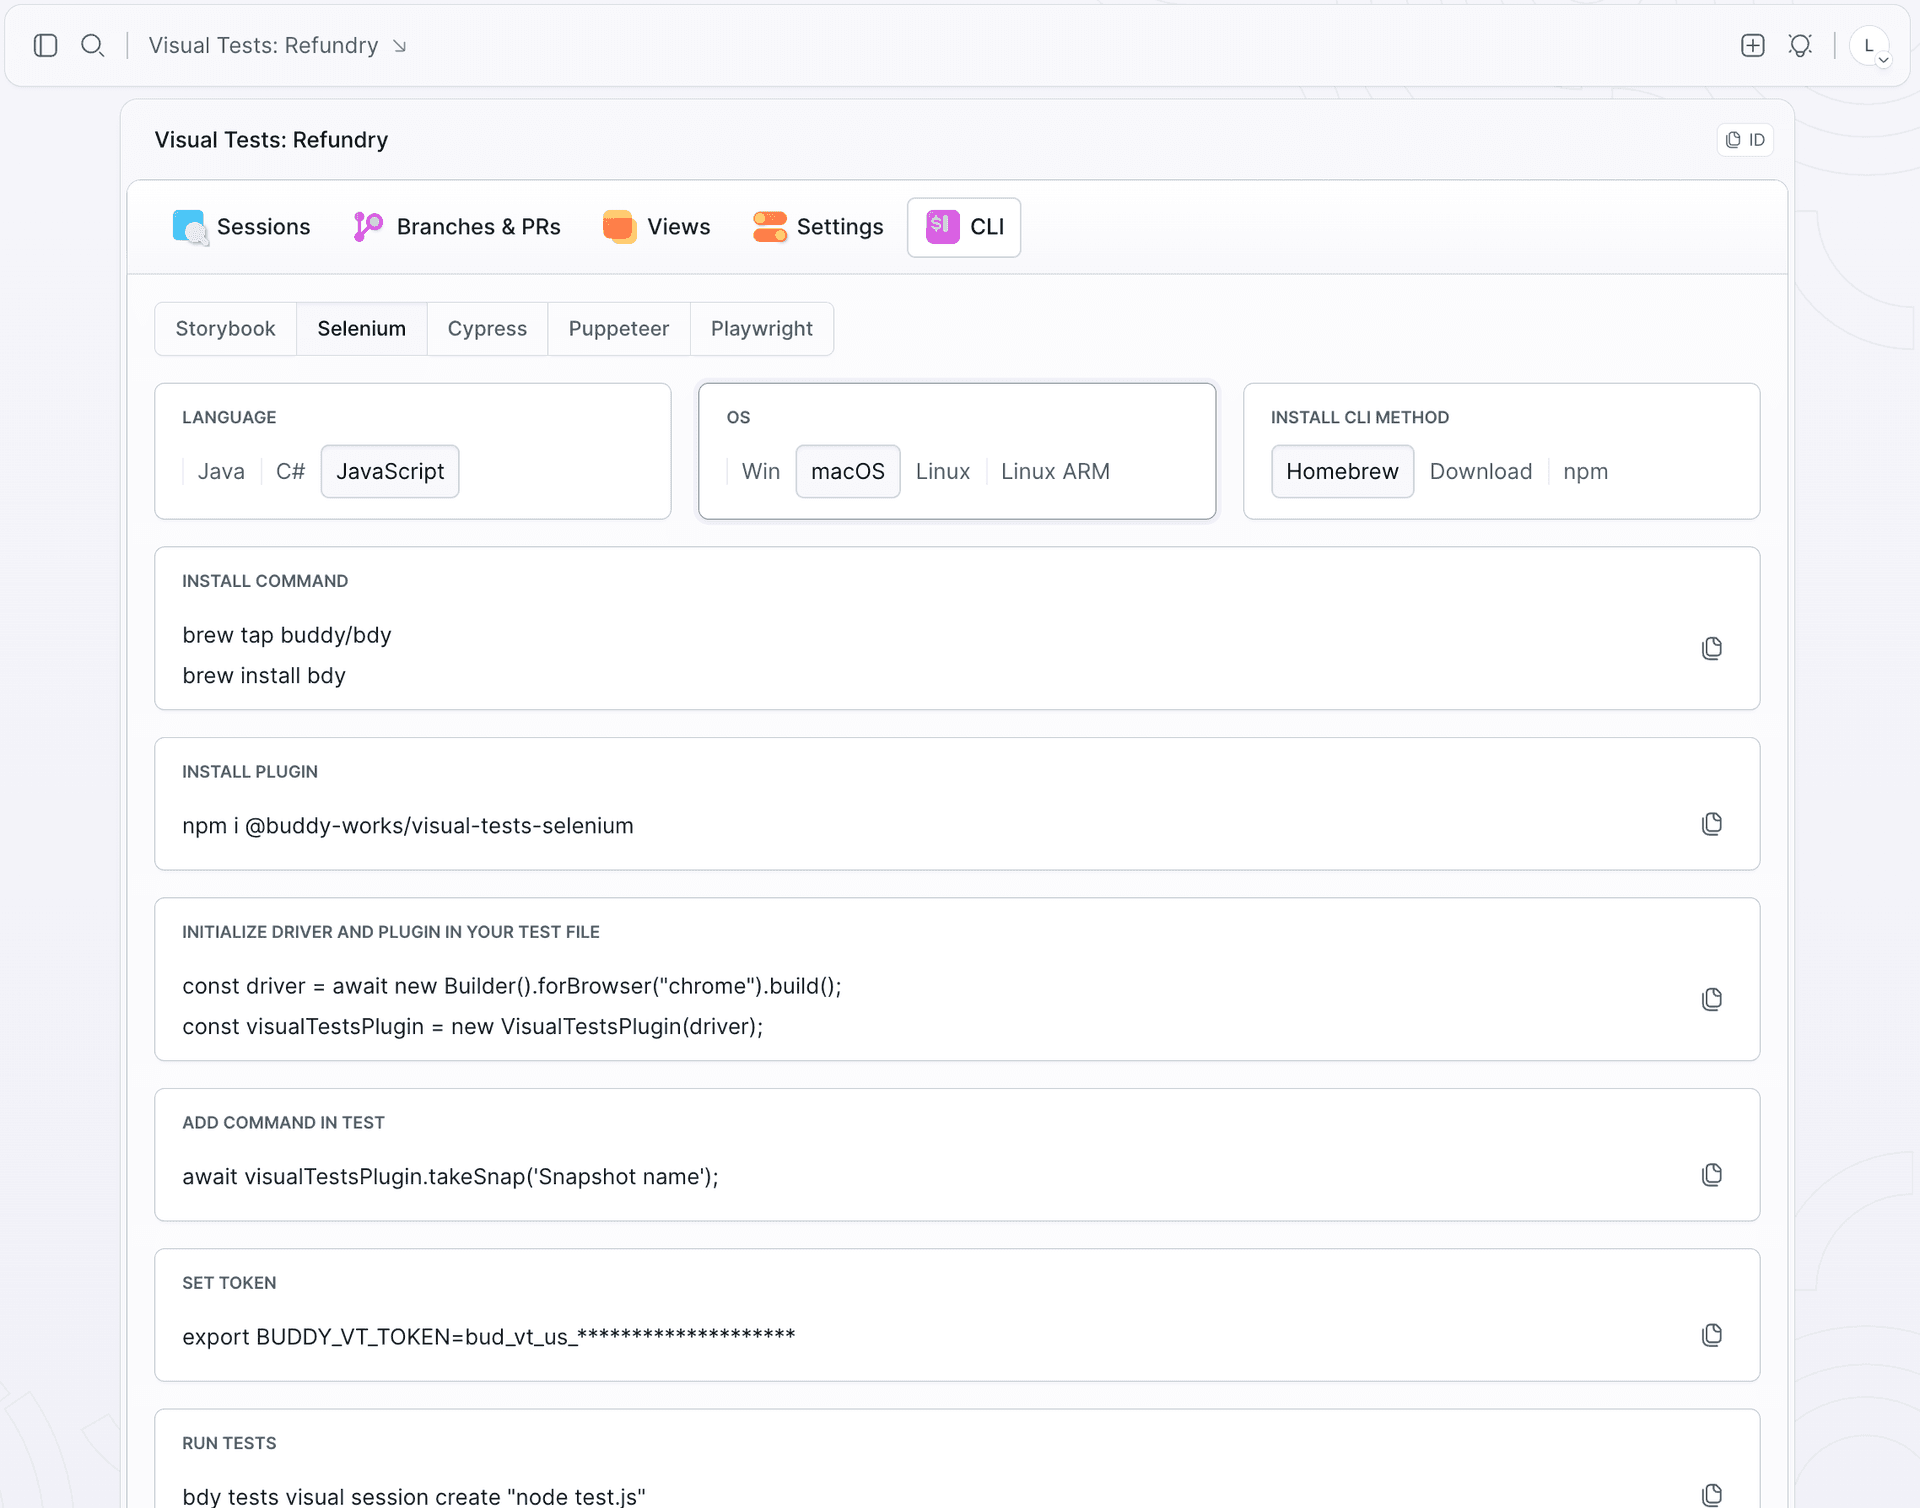Click the CLI terminal icon
Viewport: 1920px width, 1508px height.
tap(942, 227)
